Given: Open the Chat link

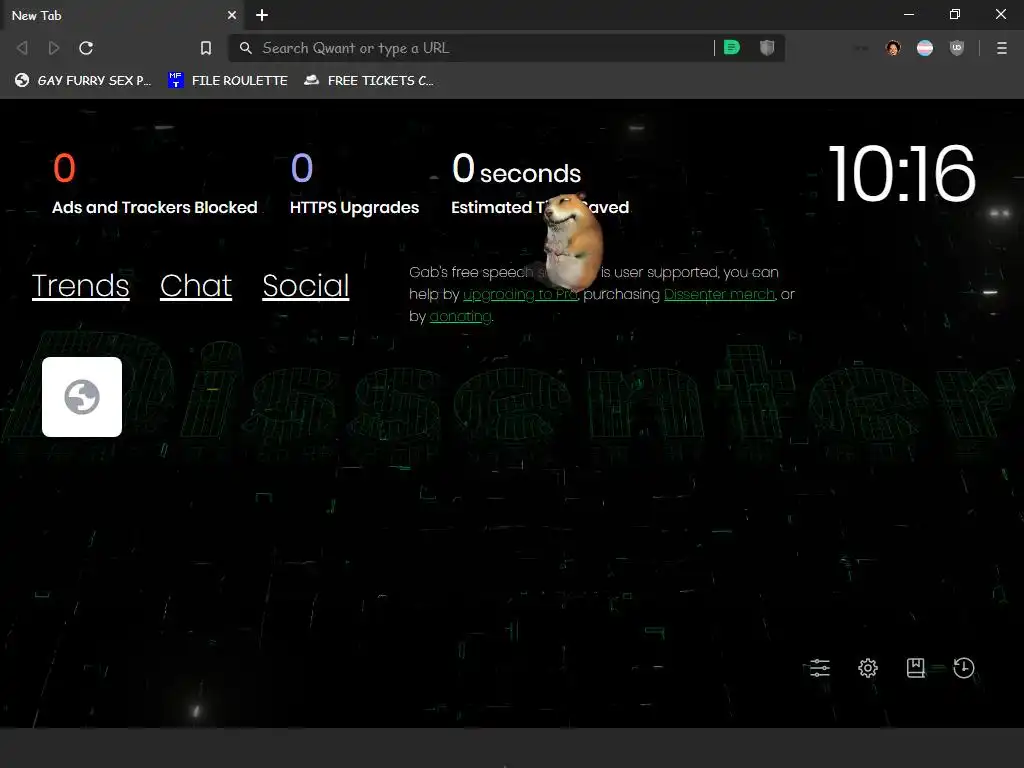Looking at the screenshot, I should [x=196, y=285].
